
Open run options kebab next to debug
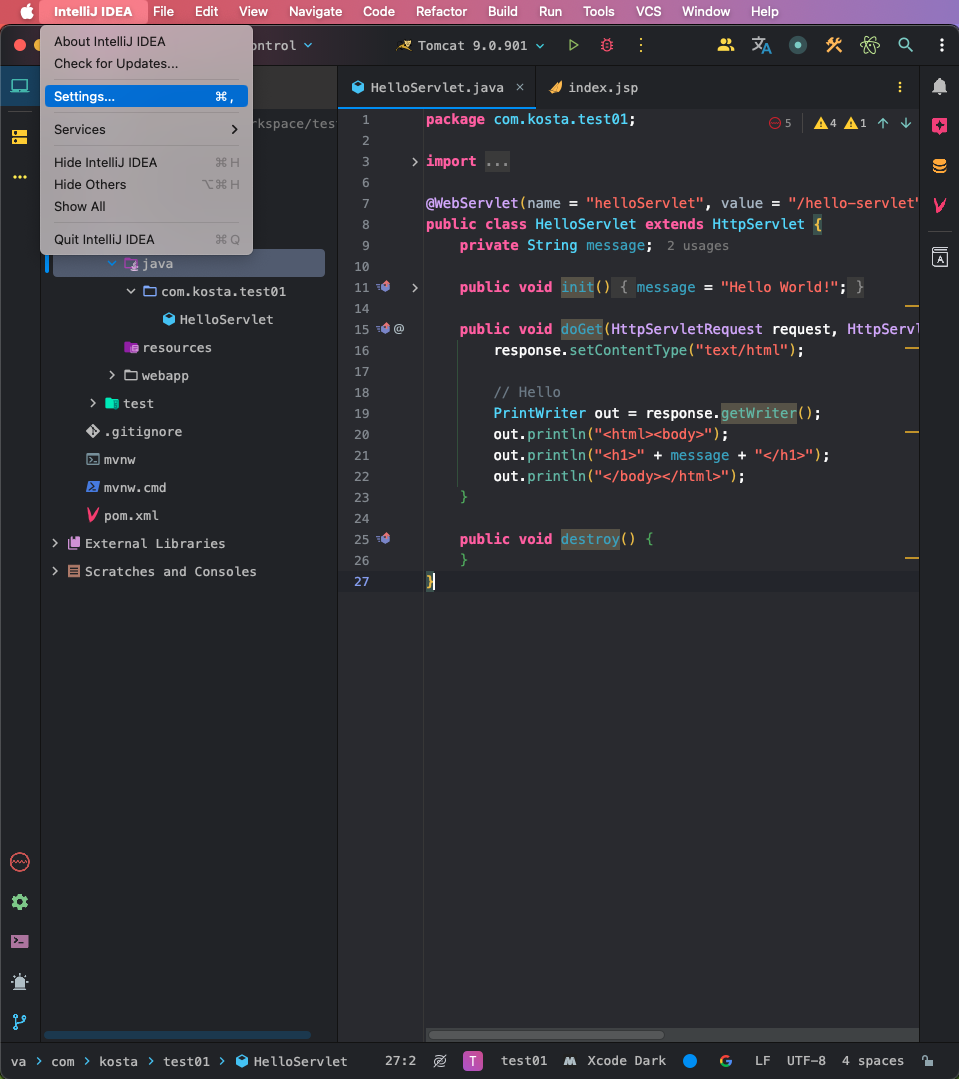pyautogui.click(x=640, y=45)
